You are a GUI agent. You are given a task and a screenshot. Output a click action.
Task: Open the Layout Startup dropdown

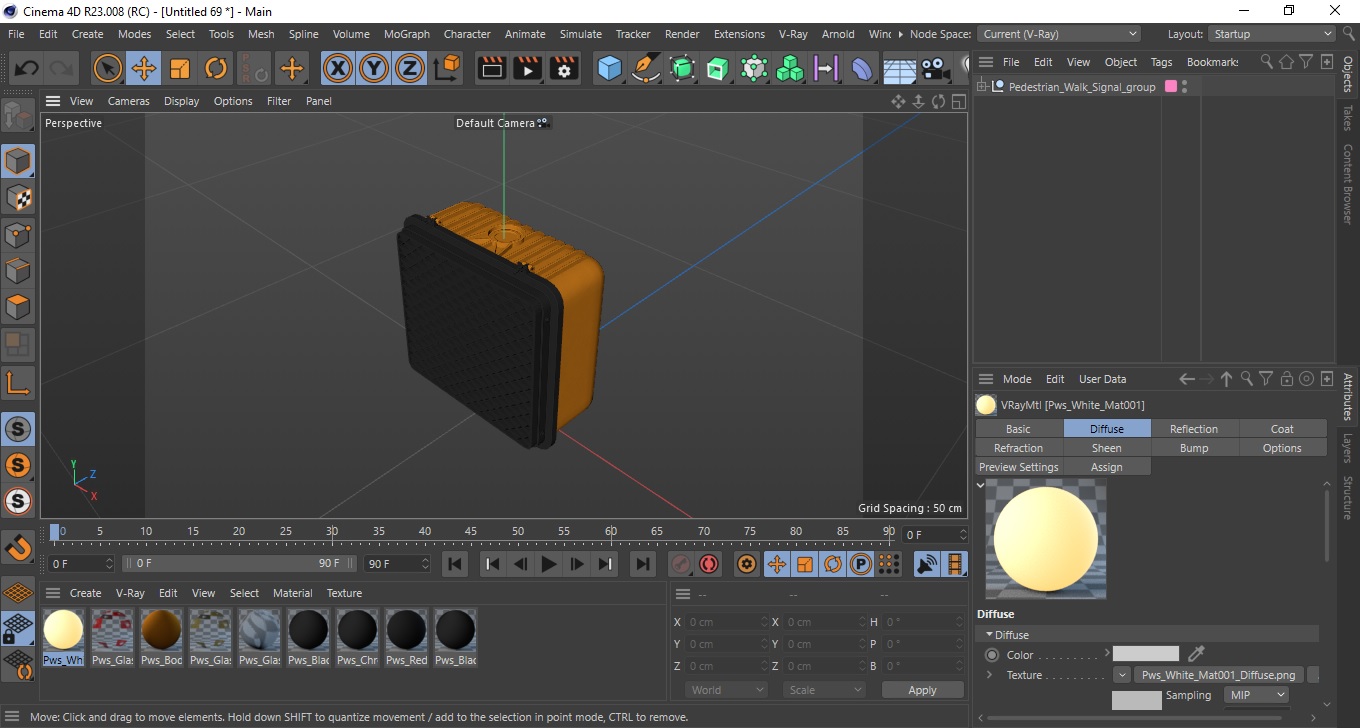click(1271, 34)
